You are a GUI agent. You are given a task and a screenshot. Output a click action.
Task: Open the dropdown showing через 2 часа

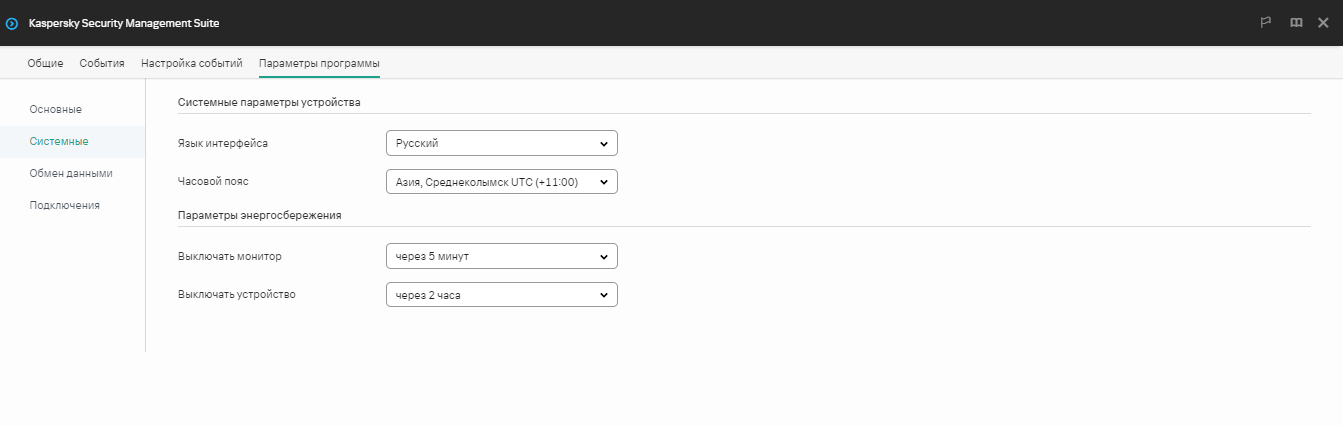coord(501,295)
